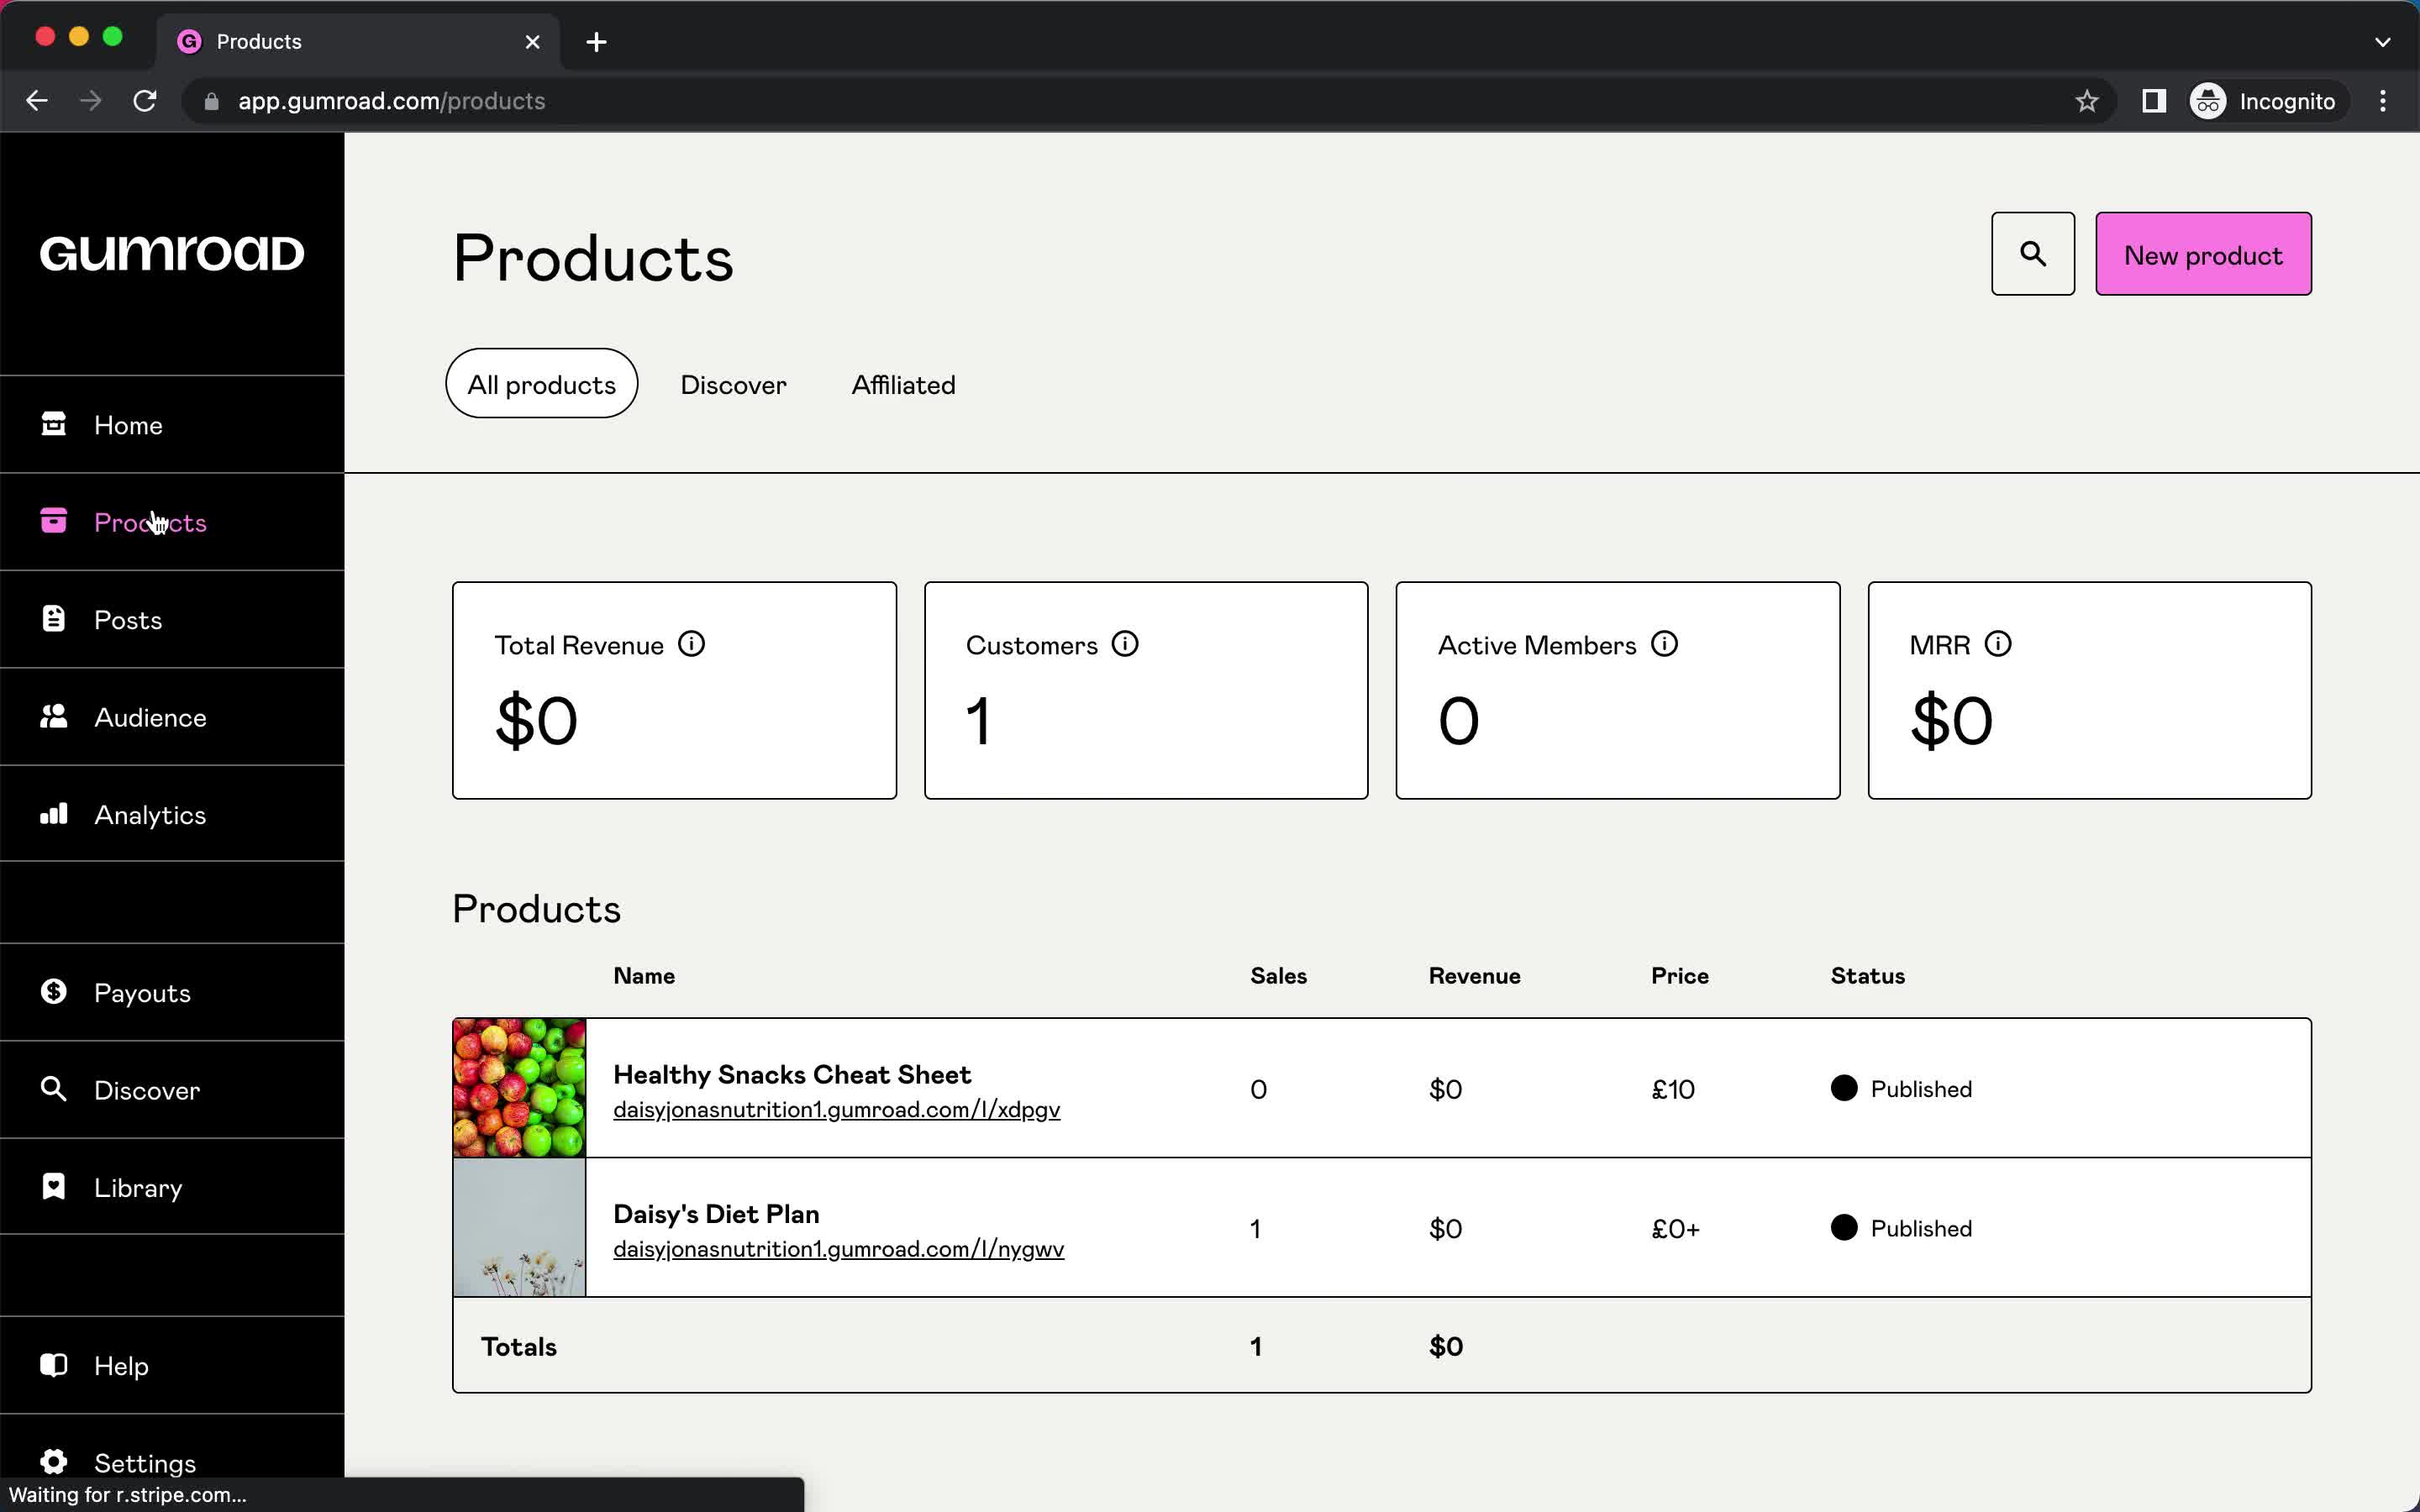This screenshot has width=2420, height=1512.
Task: Click Published status of Daisy's Diet Plan row
Action: tap(1901, 1228)
